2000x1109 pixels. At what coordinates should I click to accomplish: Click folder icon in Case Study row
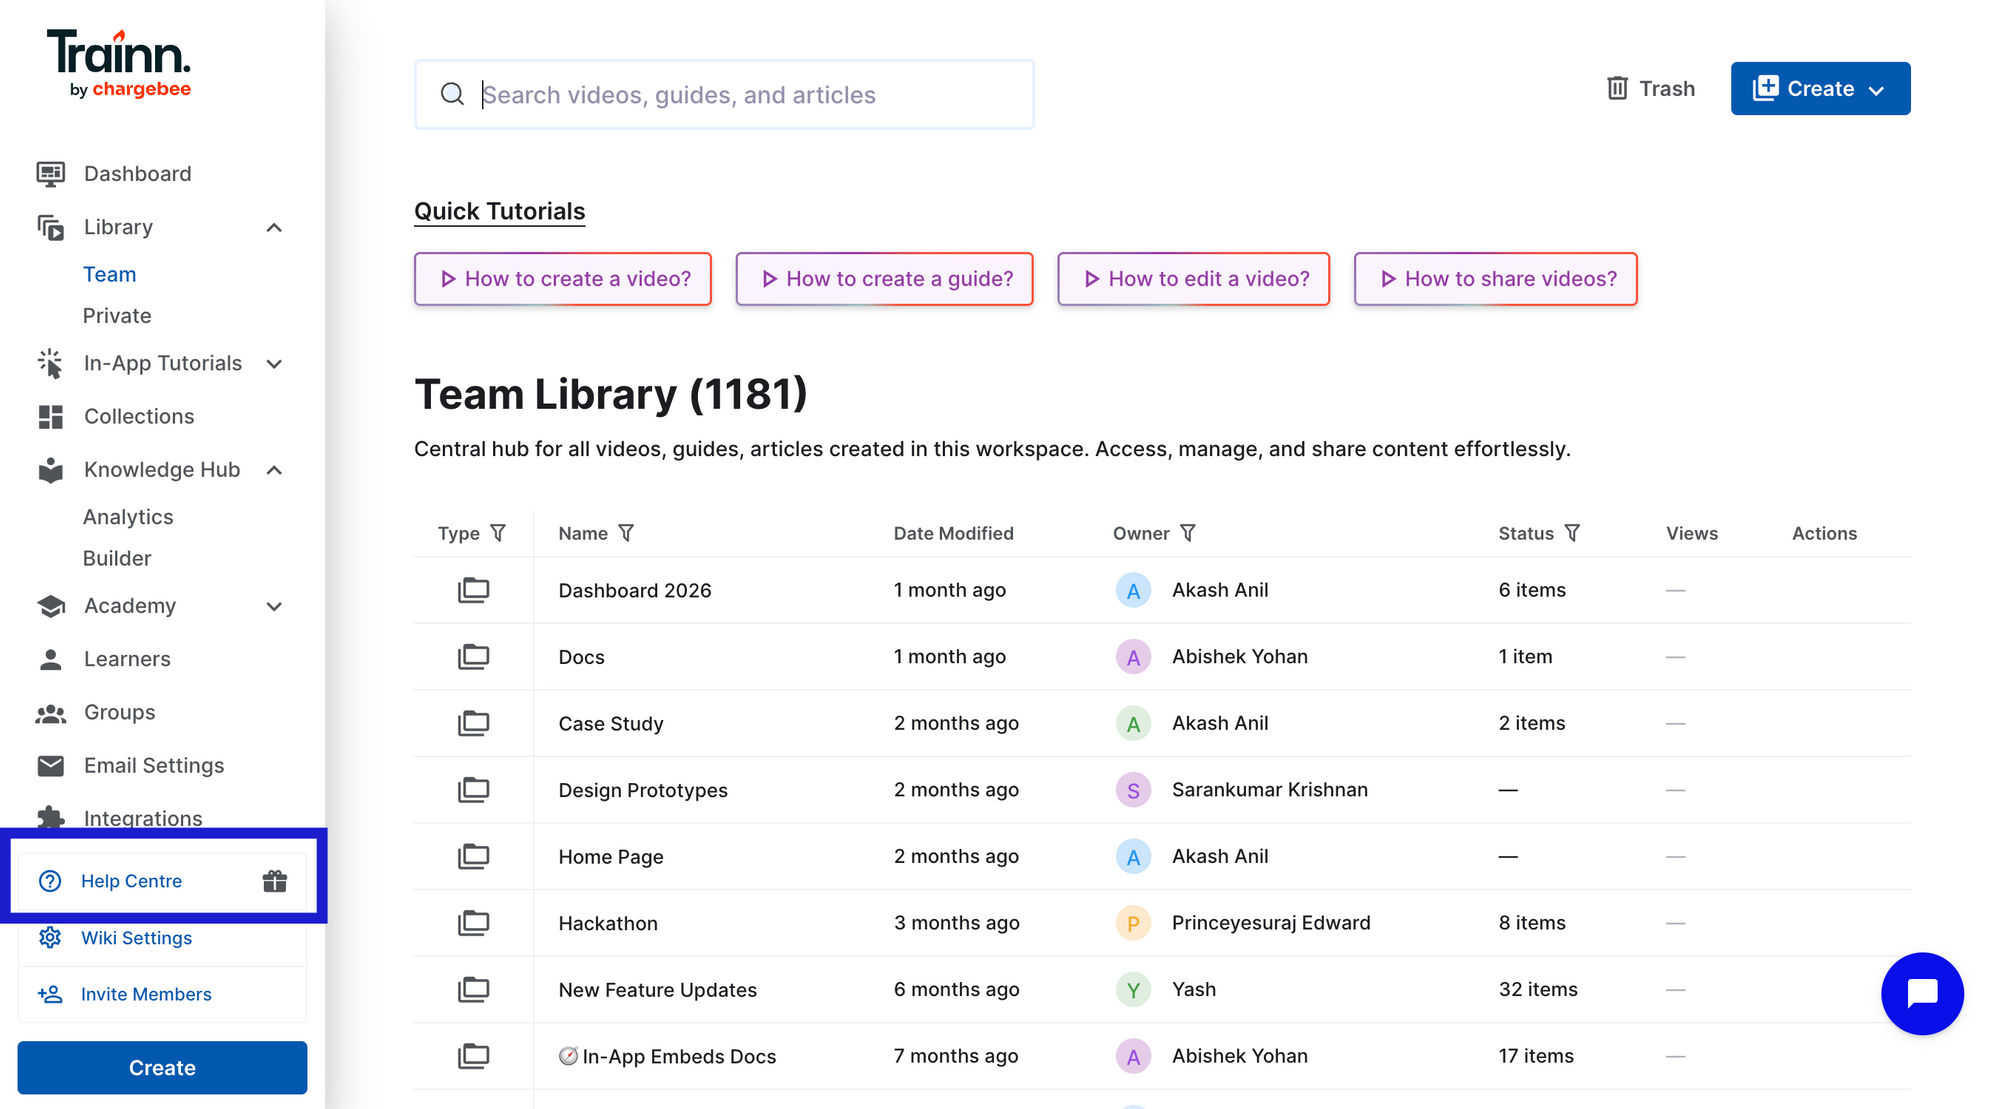pyautogui.click(x=473, y=723)
